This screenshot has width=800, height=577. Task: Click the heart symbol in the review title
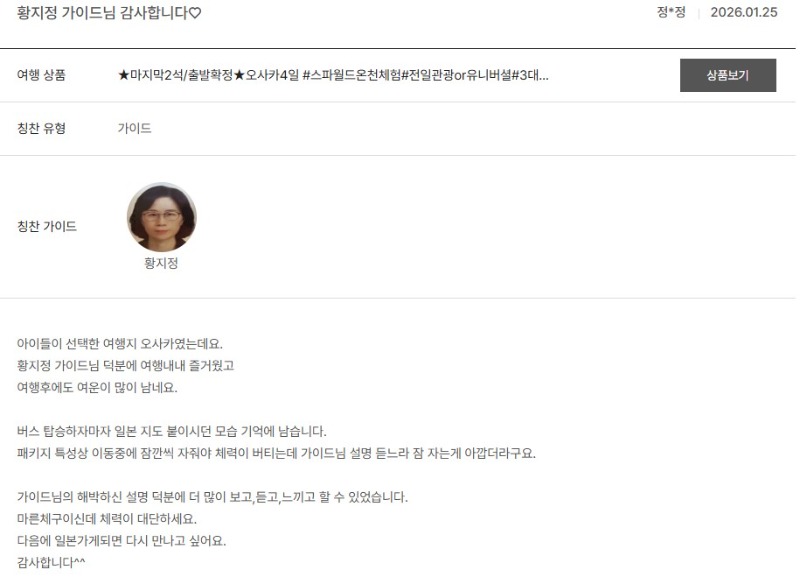[195, 13]
